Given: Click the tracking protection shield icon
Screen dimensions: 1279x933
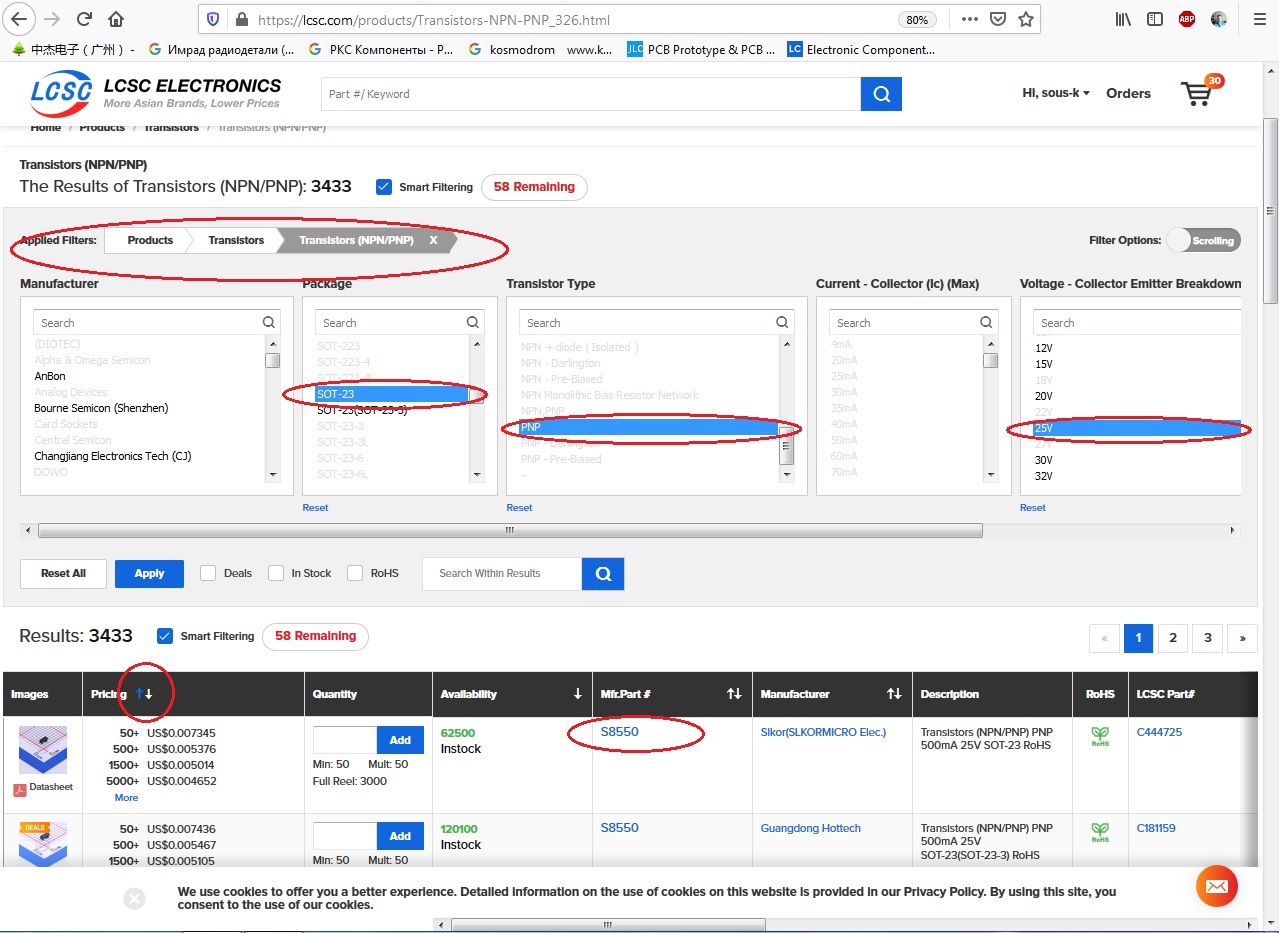Looking at the screenshot, I should [x=212, y=19].
